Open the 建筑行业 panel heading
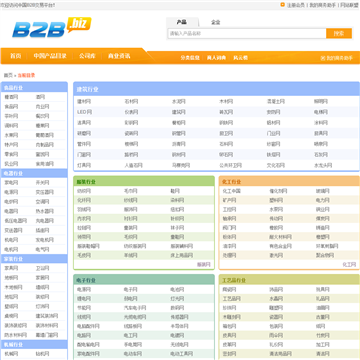This screenshot has width=360, height=360. pos(88,90)
